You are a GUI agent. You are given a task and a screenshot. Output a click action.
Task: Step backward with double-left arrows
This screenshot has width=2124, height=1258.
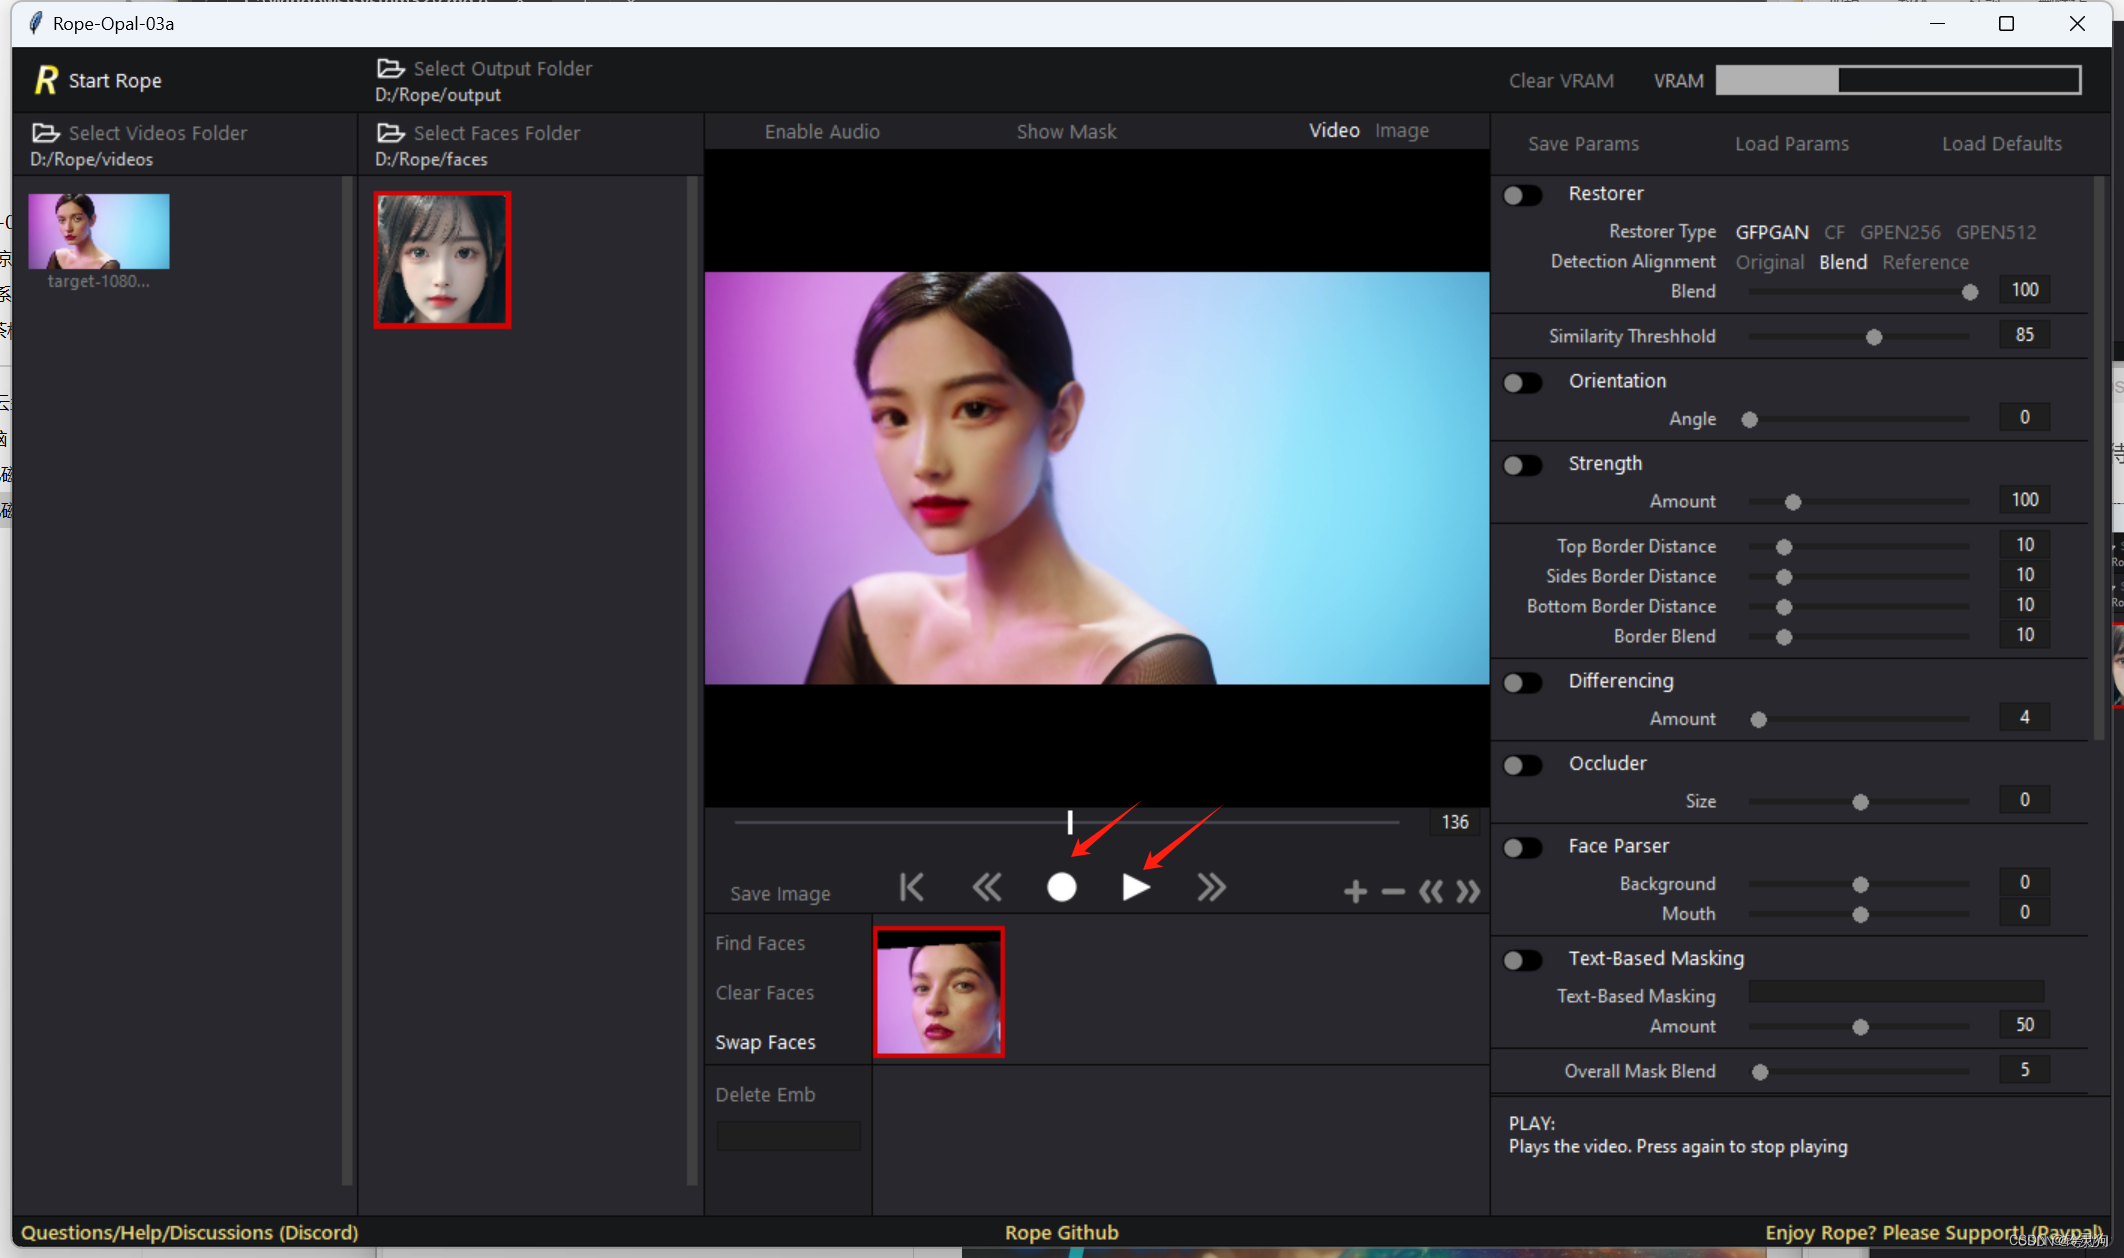986,887
